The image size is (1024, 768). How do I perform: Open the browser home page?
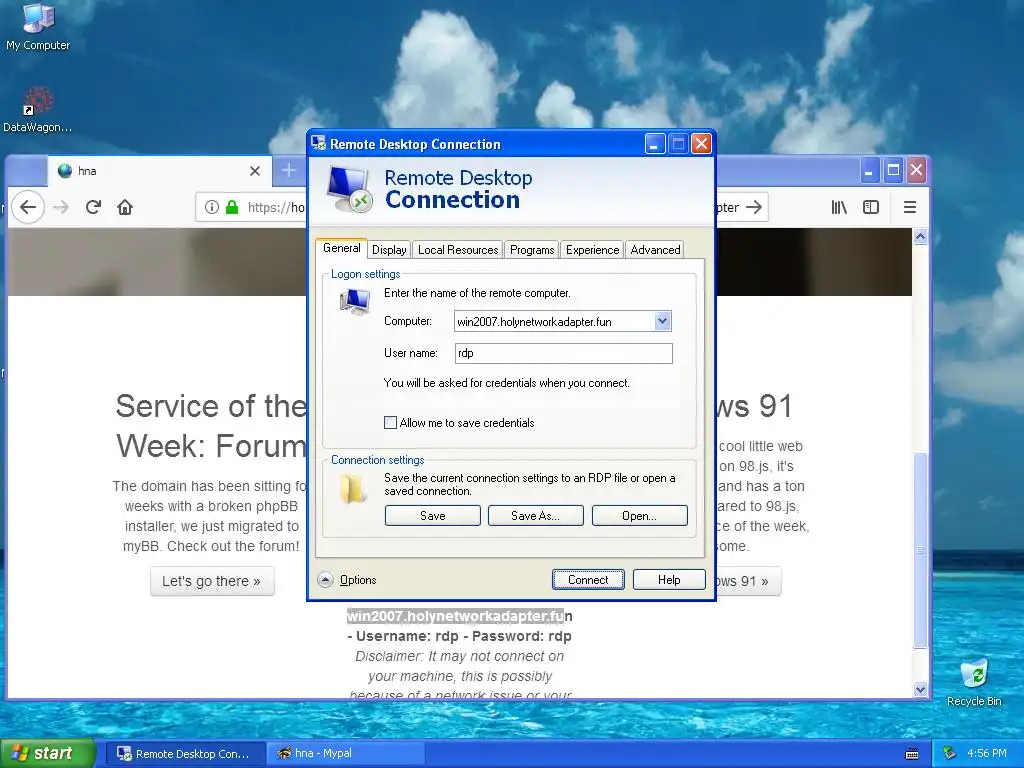(125, 207)
